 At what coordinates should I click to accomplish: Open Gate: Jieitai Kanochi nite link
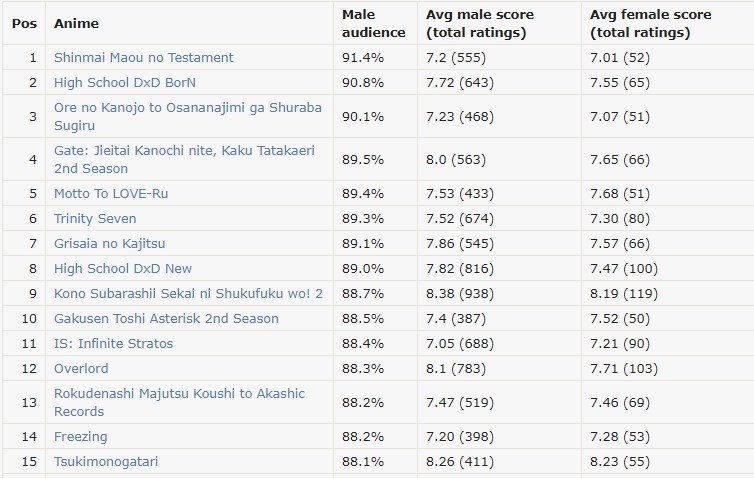[x=184, y=159]
